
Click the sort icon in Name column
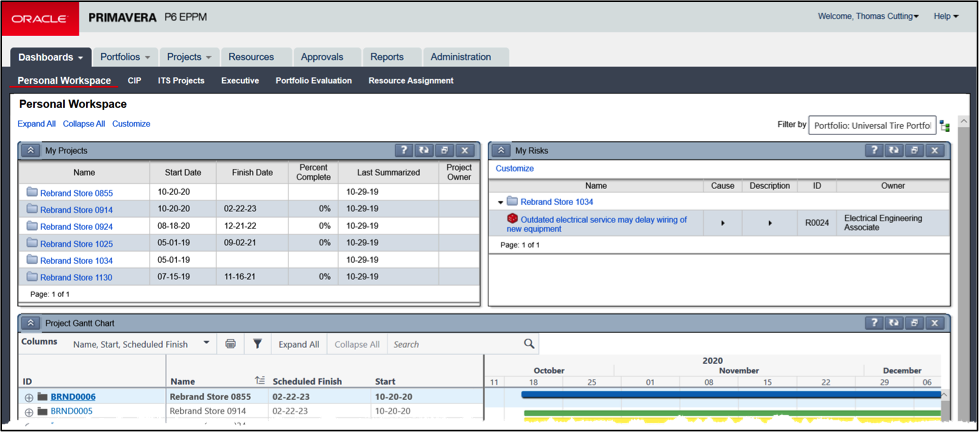[260, 380]
